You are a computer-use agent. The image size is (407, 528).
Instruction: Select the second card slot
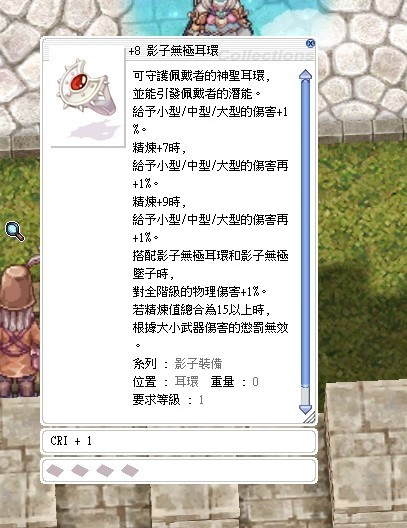[80, 470]
